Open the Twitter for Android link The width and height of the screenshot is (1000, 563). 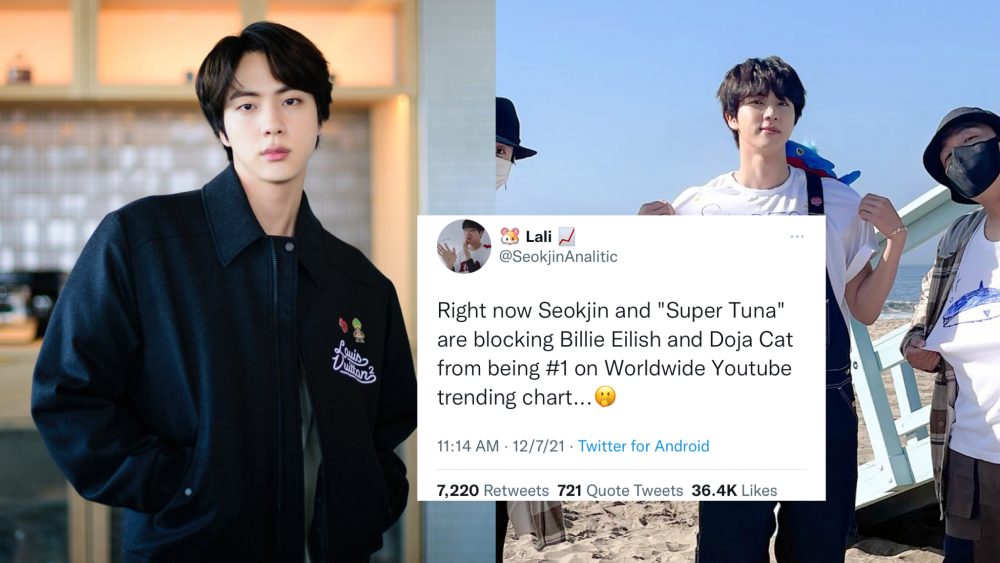[643, 446]
